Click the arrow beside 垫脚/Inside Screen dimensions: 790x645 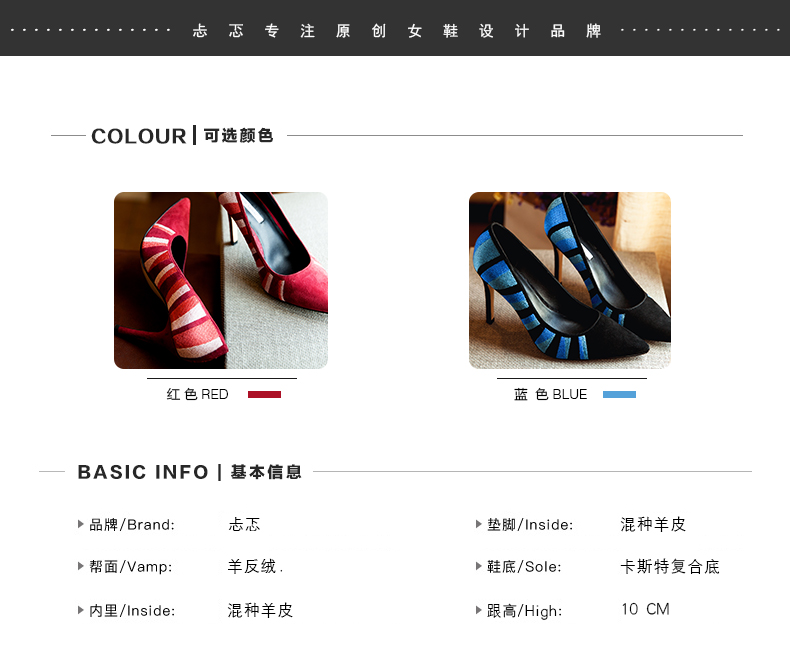point(479,524)
